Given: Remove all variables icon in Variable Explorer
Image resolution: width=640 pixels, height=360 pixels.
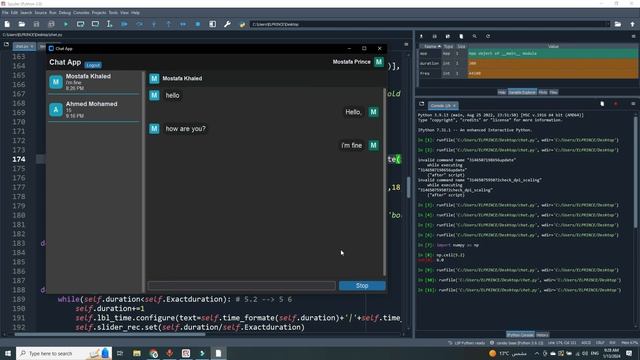Looking at the screenshot, I should tap(461, 36).
